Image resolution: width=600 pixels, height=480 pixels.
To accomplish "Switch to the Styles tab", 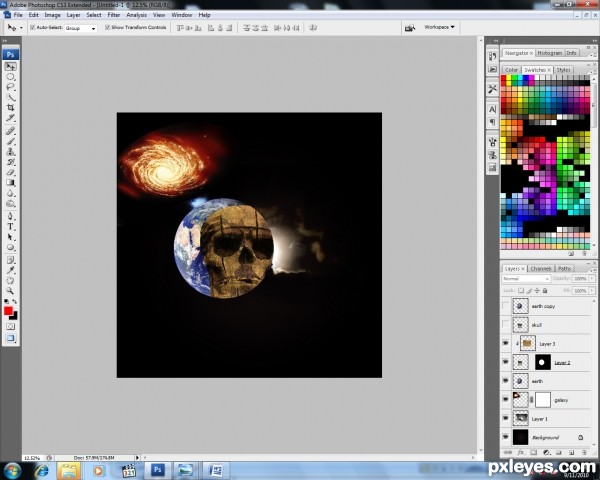I will (563, 70).
